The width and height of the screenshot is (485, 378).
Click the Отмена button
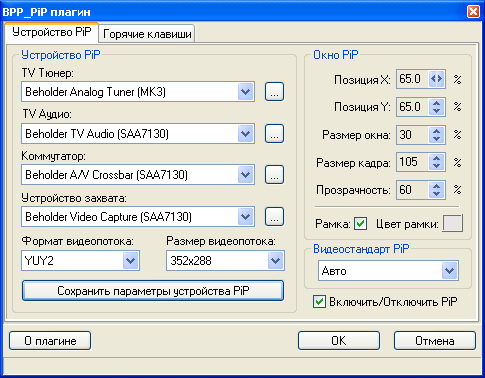pyautogui.click(x=435, y=341)
